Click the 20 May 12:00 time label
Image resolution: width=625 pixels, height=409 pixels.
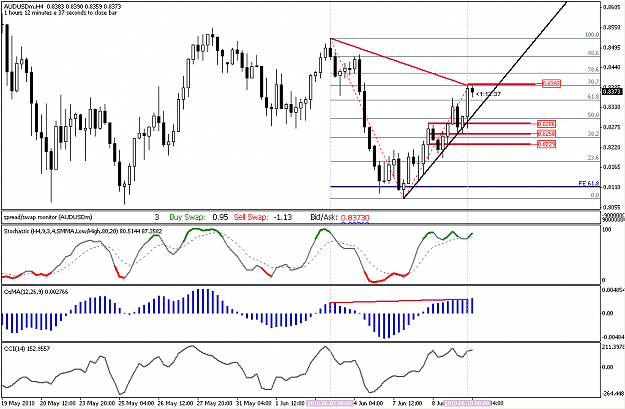(x=59, y=403)
